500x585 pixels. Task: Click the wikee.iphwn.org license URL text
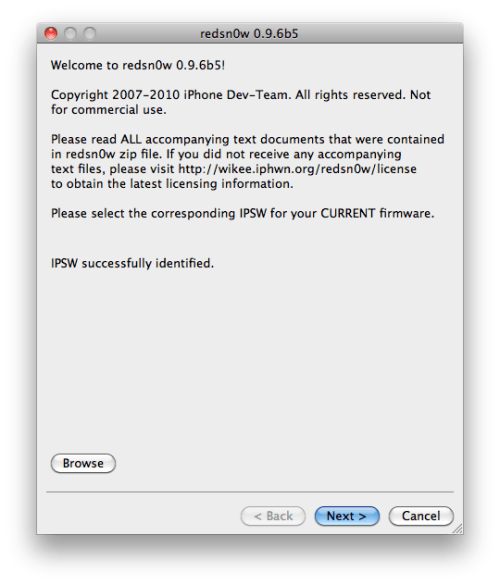click(x=297, y=169)
